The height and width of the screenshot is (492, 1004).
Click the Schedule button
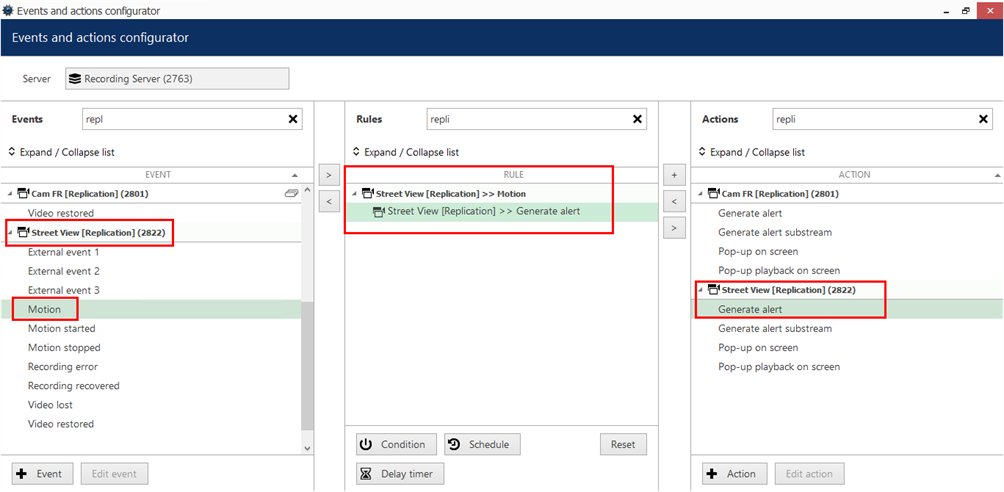point(482,444)
